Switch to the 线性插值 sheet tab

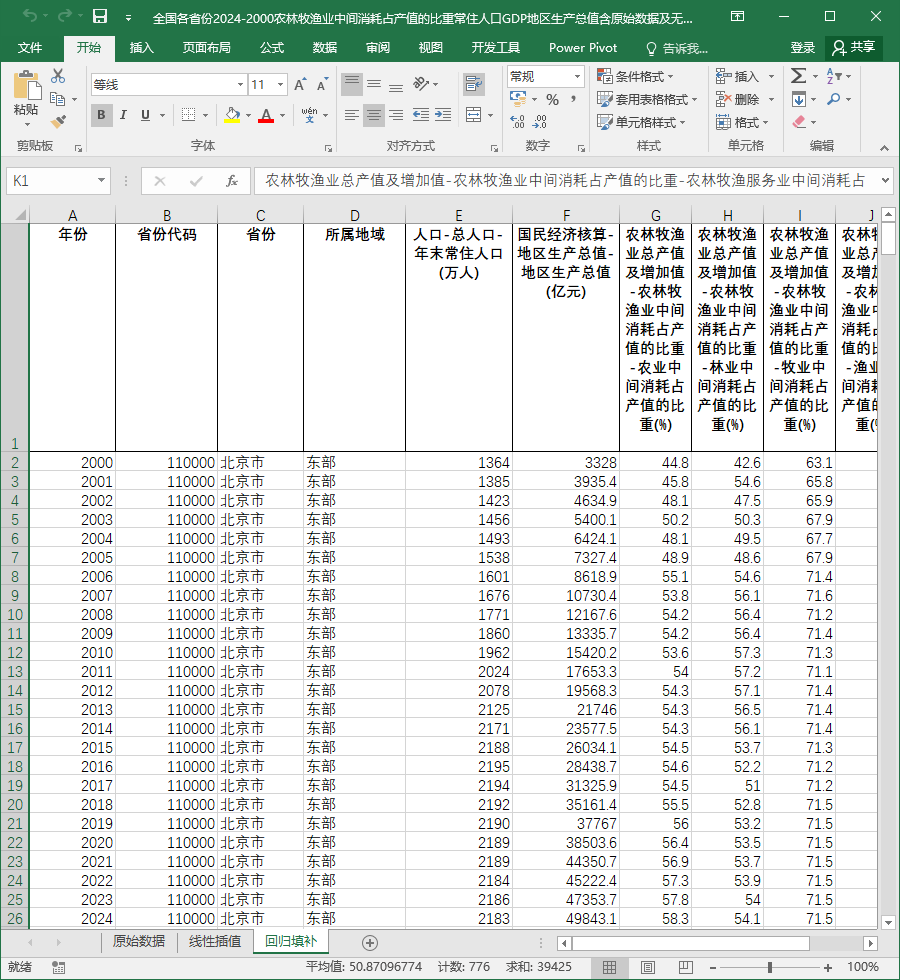[x=215, y=941]
